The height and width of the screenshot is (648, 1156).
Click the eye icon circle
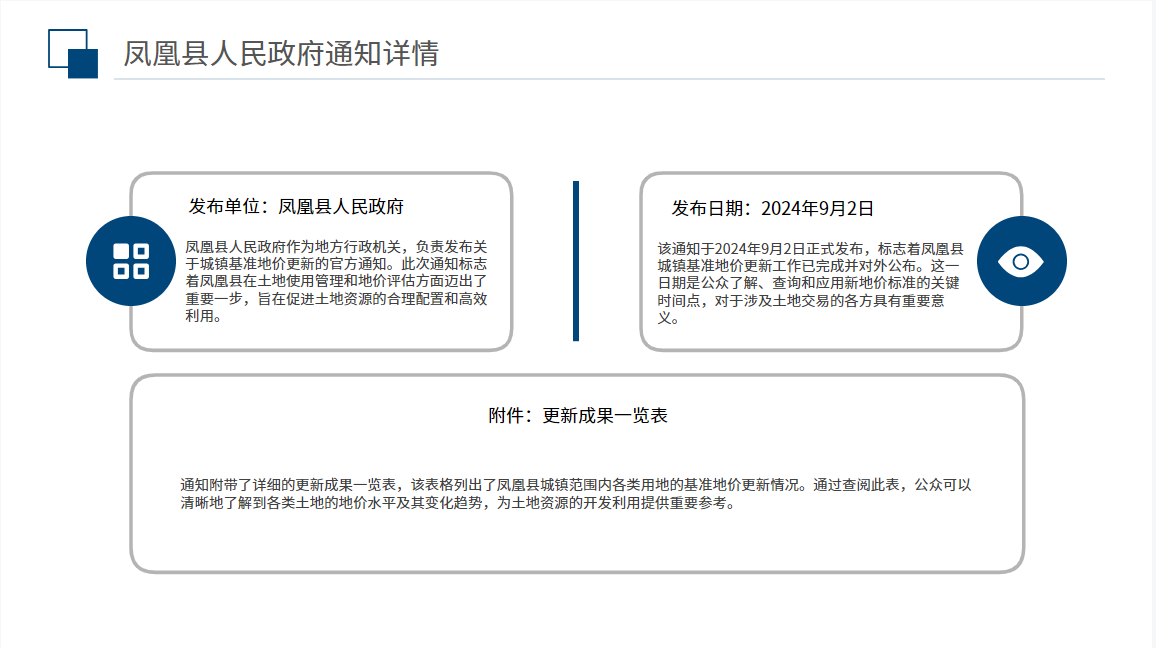click(x=1021, y=261)
